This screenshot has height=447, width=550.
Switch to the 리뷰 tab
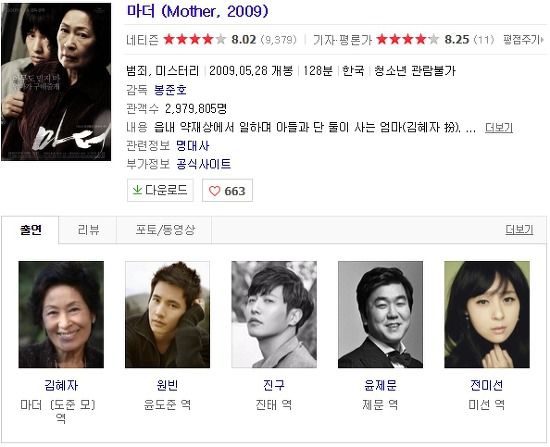click(x=88, y=230)
